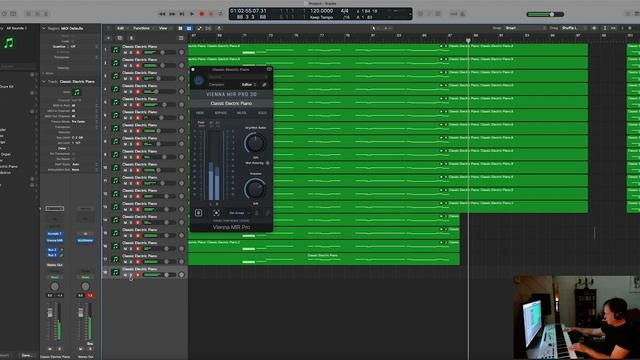Click the pan knob of track 2
The image size is (640, 360).
pyautogui.click(x=182, y=65)
